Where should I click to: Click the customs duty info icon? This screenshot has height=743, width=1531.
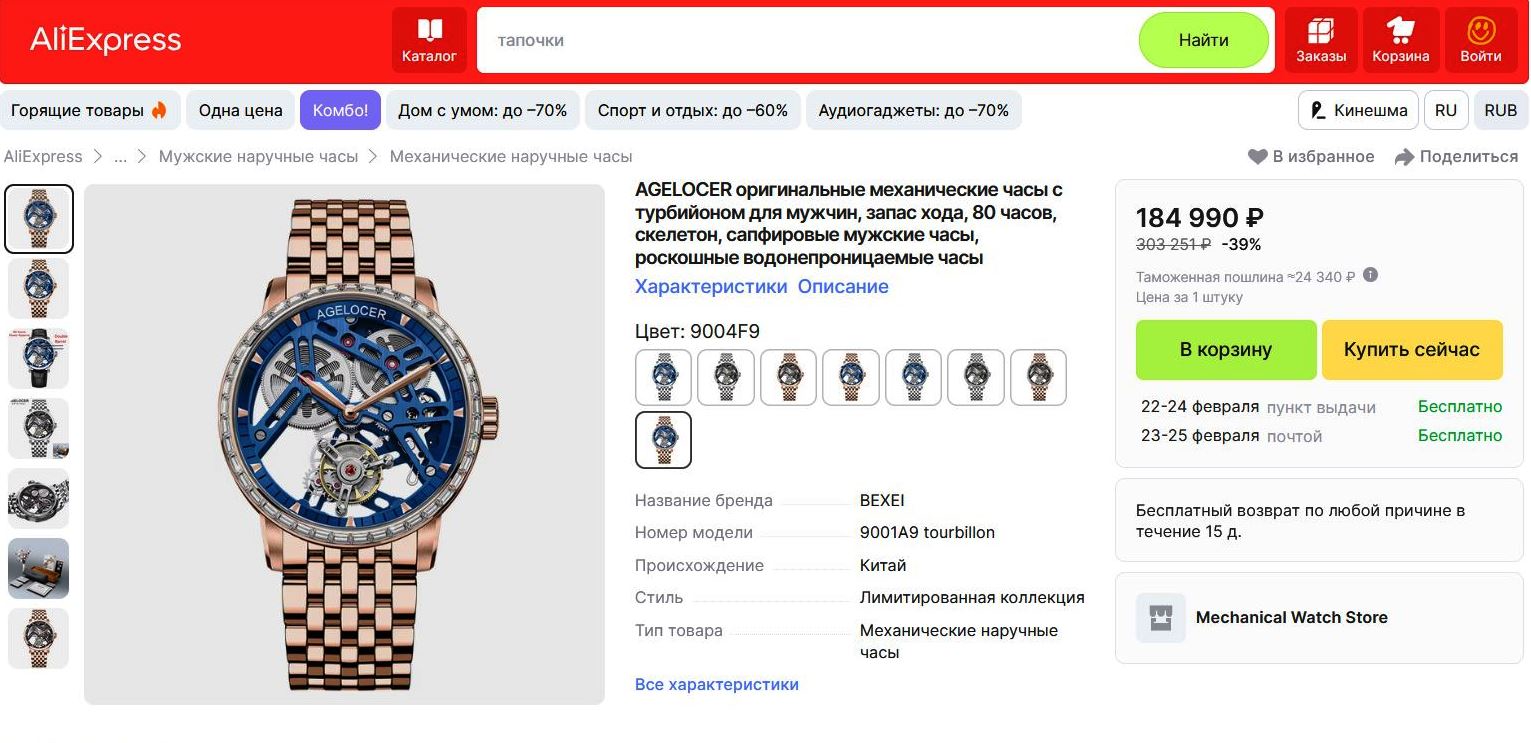pos(1371,275)
